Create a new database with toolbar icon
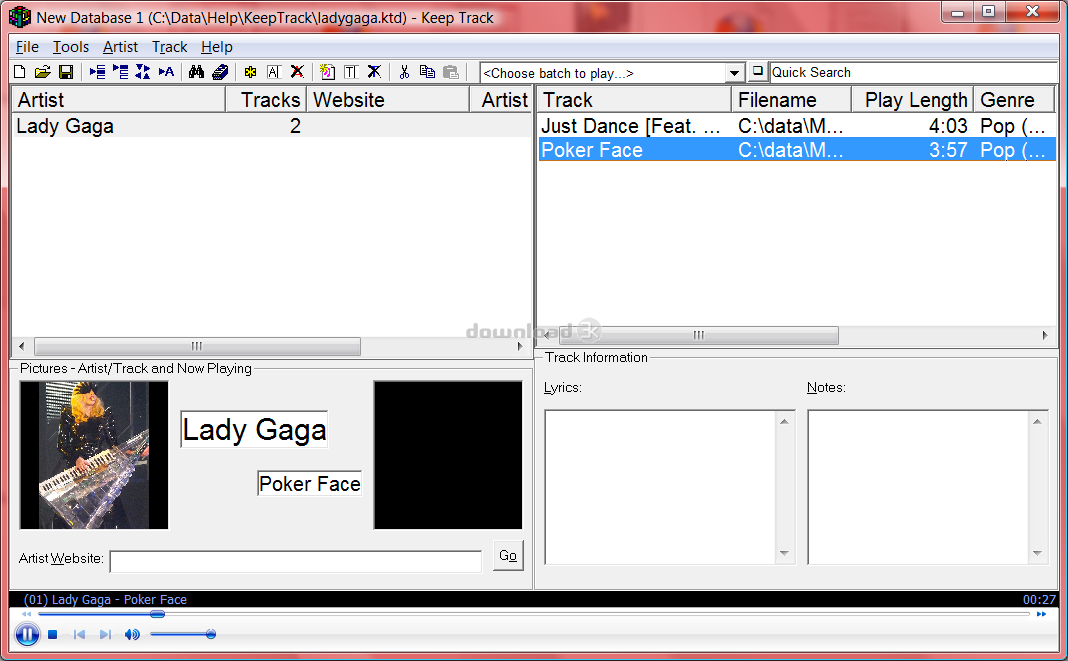The image size is (1068, 661). click(20, 72)
